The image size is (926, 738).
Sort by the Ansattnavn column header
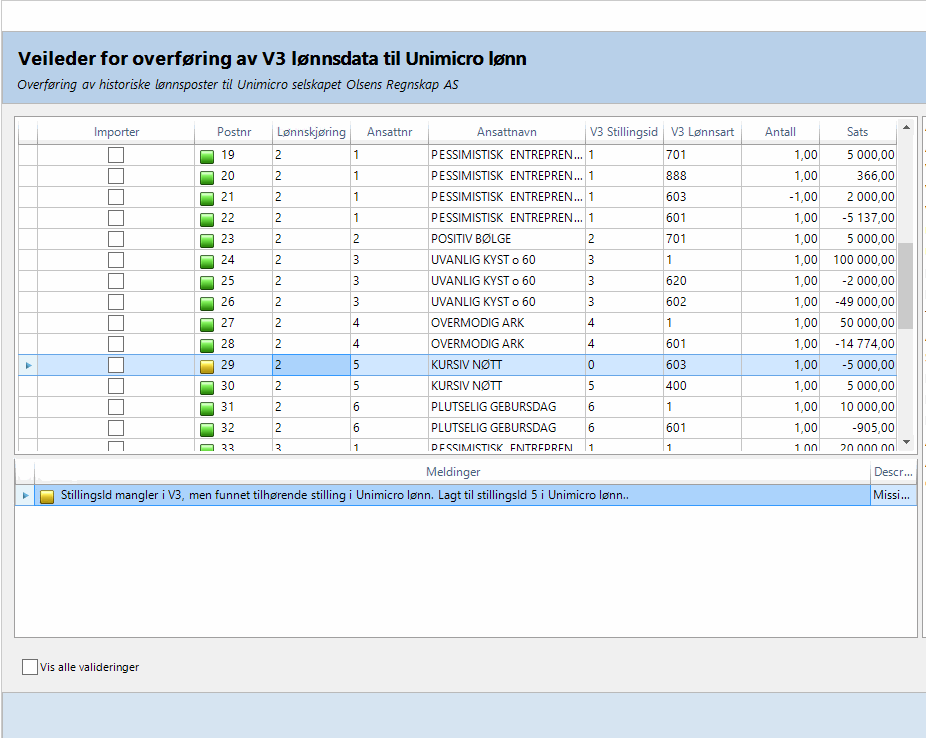point(506,132)
